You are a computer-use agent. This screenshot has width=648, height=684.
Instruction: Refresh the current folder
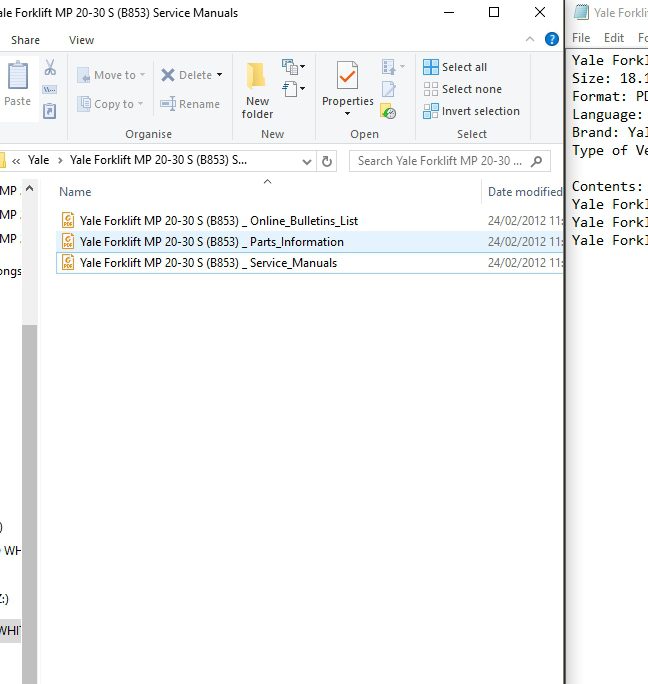tap(326, 161)
